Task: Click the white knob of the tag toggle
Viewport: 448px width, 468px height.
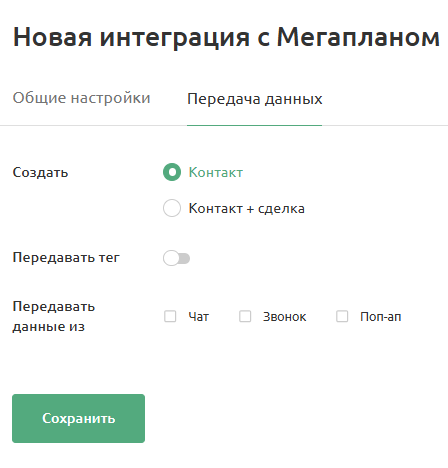Action: point(171,258)
